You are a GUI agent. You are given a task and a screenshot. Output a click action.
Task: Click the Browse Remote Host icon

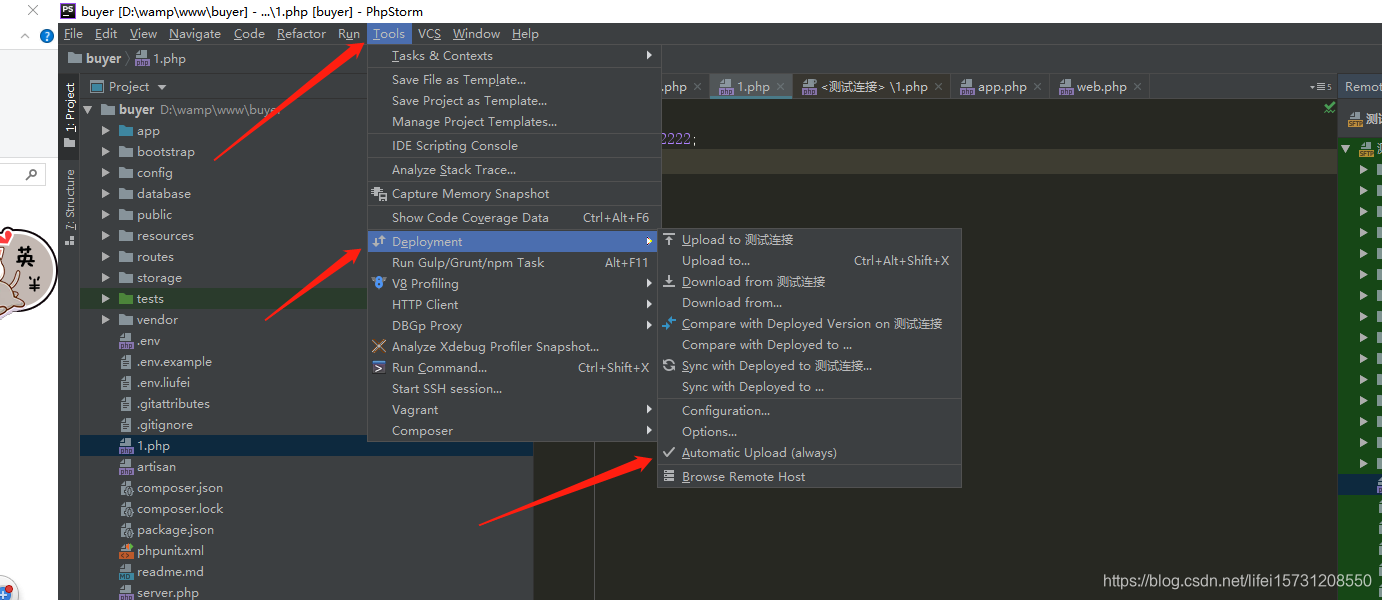[x=669, y=476]
